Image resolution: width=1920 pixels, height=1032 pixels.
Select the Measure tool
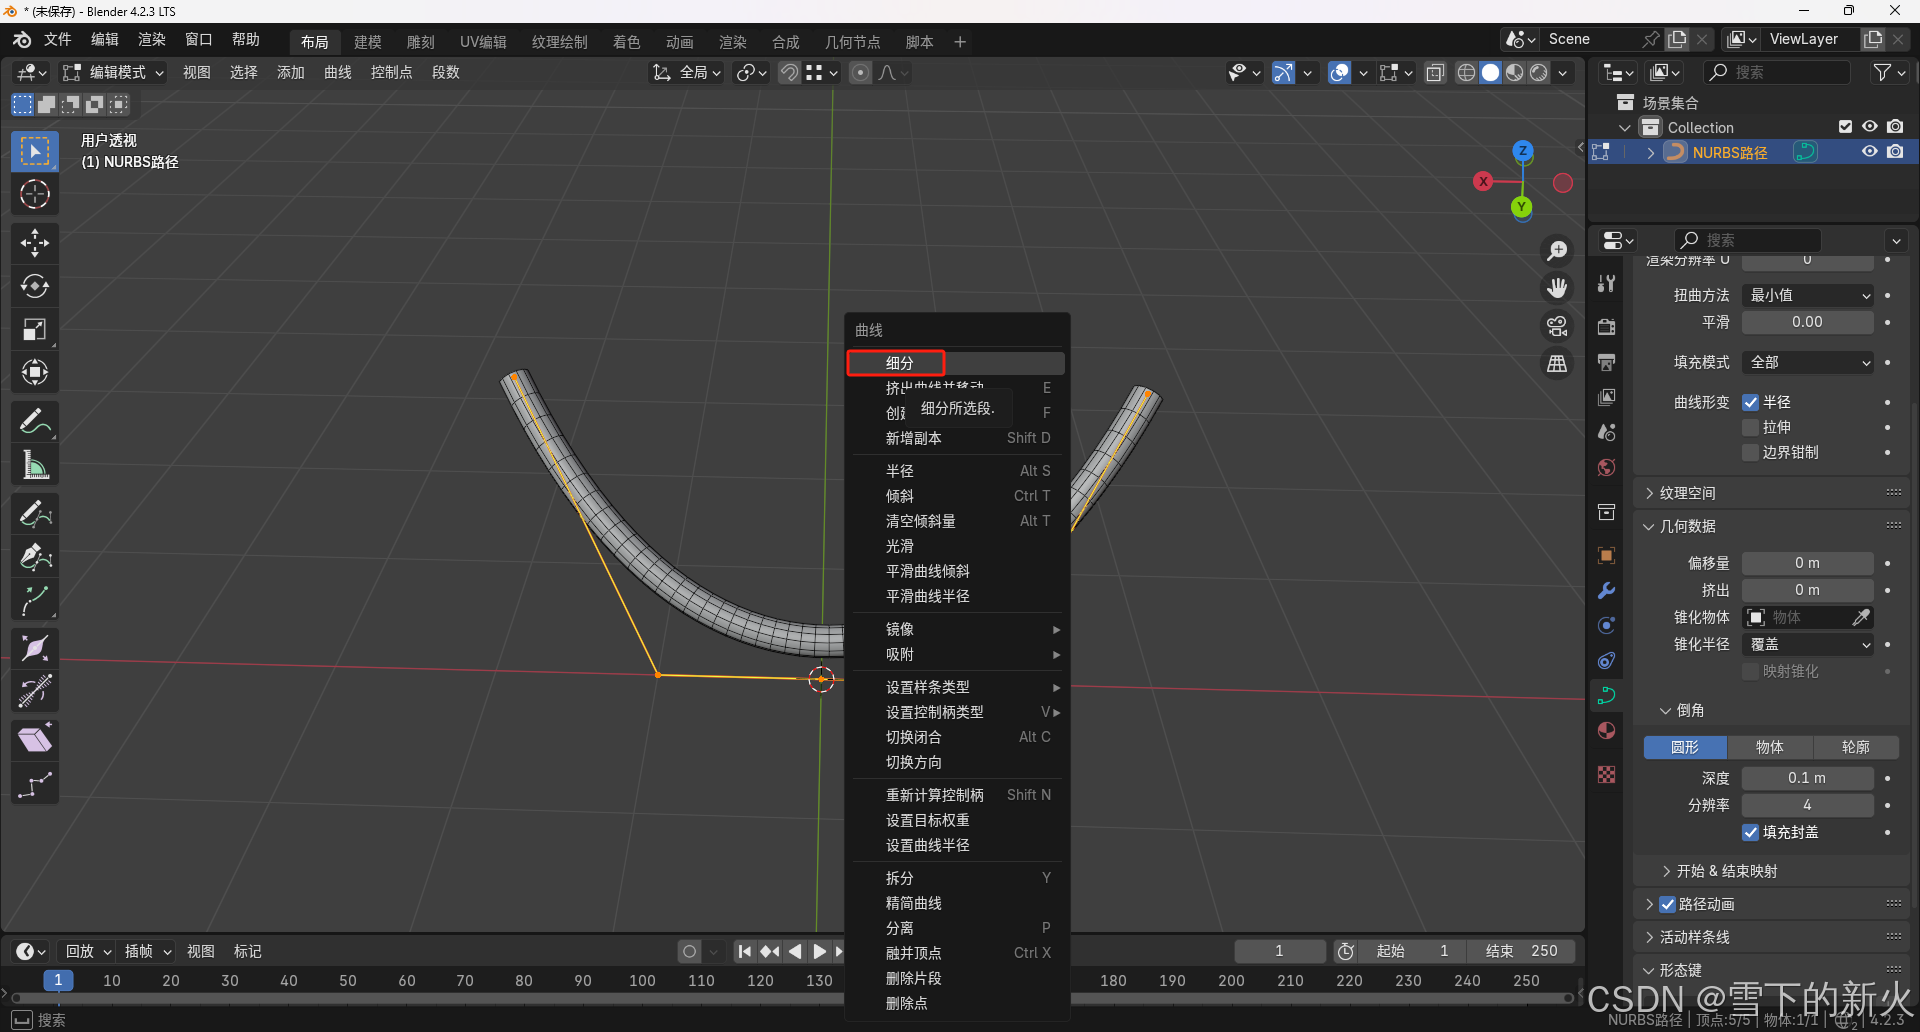[35, 465]
